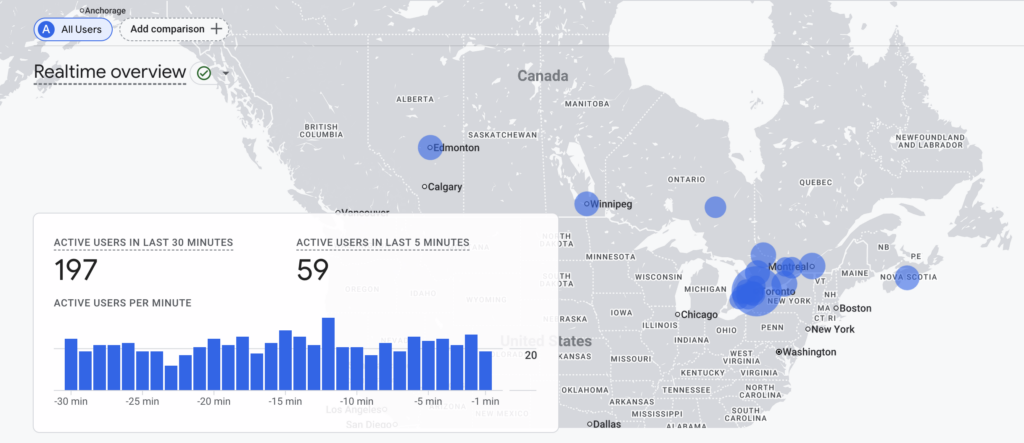Image resolution: width=1024 pixels, height=443 pixels.
Task: Click the green checkmark status icon
Action: [x=204, y=73]
